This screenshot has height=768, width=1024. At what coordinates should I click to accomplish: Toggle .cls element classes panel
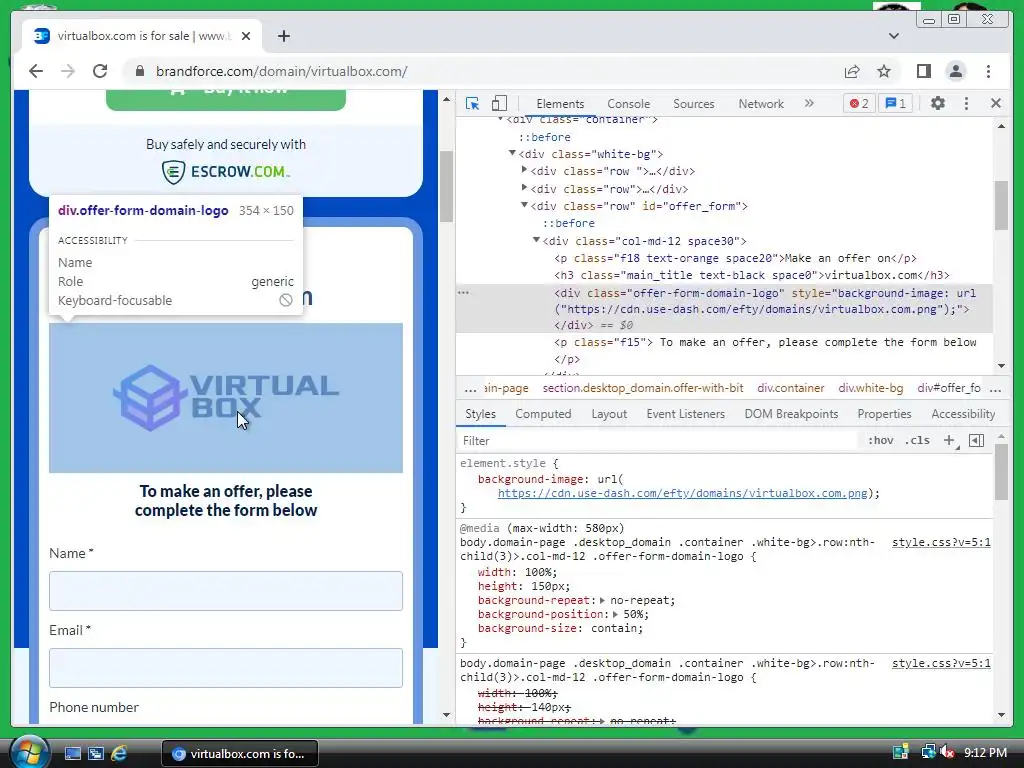coord(918,441)
